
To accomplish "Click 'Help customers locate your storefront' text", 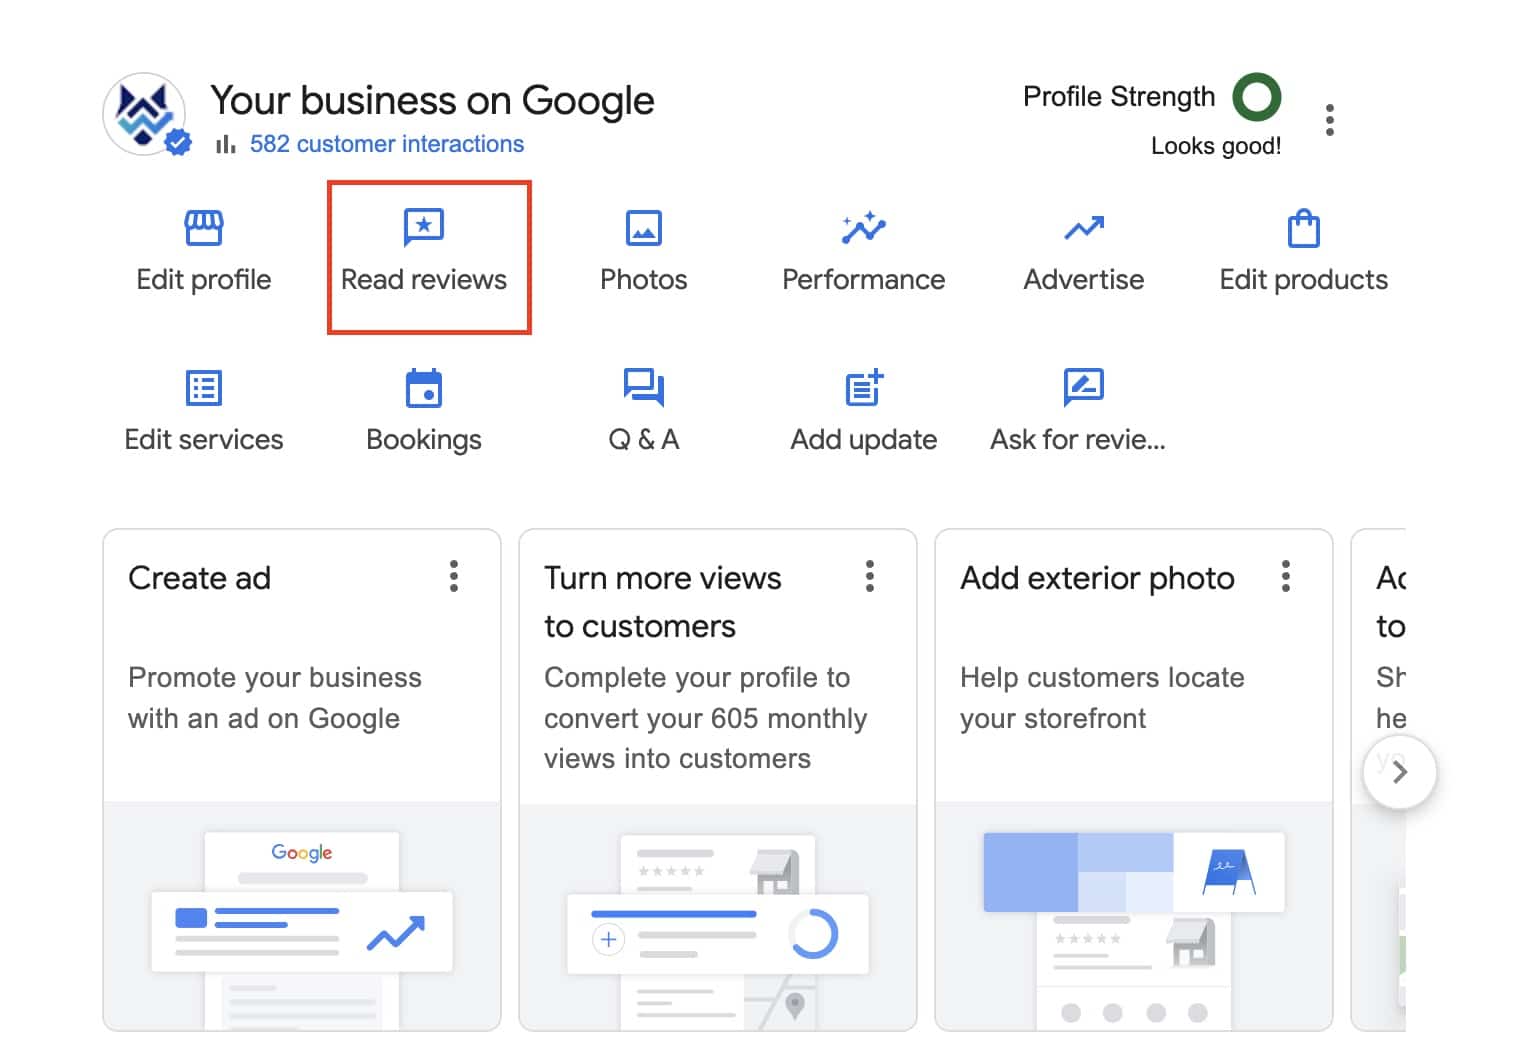I will pos(1102,698).
